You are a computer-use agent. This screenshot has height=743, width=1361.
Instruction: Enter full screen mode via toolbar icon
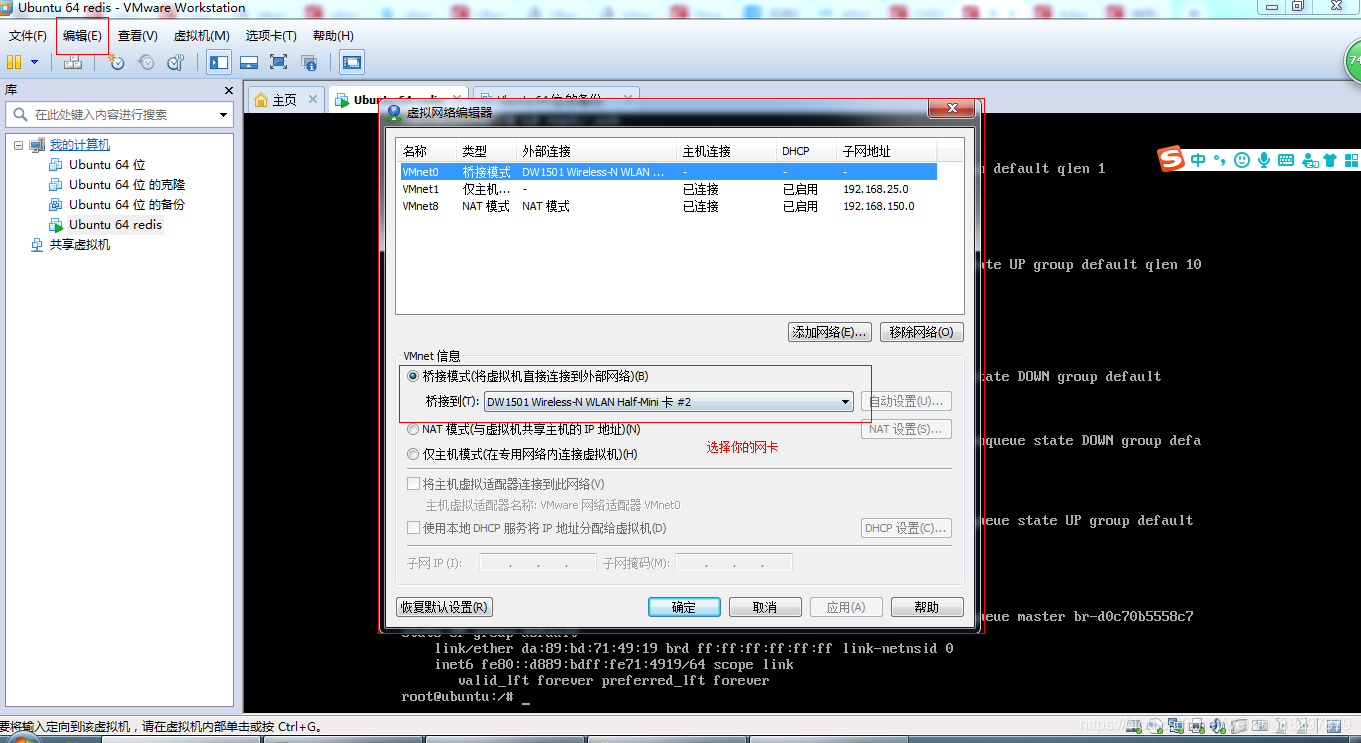pyautogui.click(x=279, y=62)
